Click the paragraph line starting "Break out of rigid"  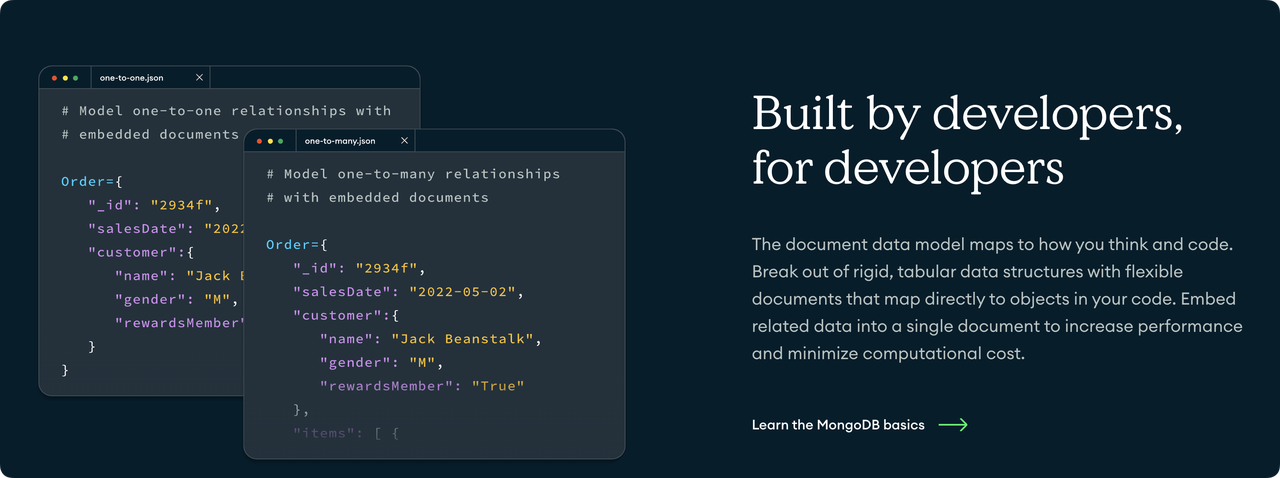968,272
